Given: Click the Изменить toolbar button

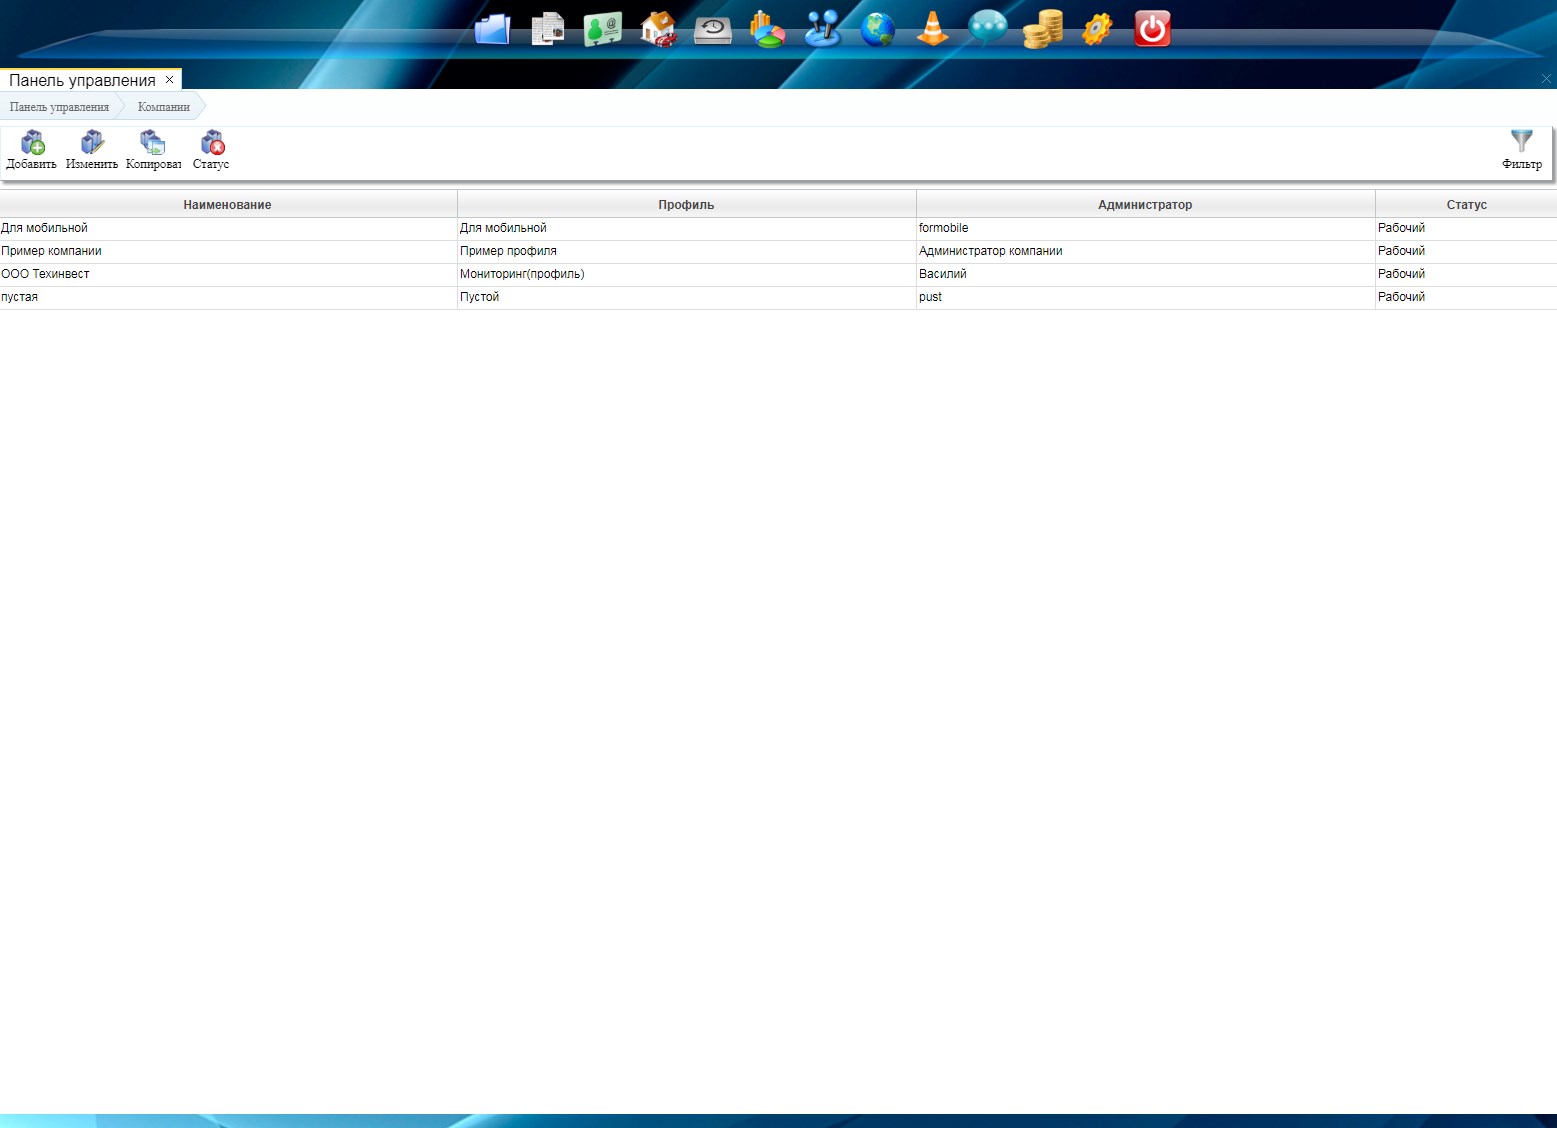Looking at the screenshot, I should pos(92,150).
